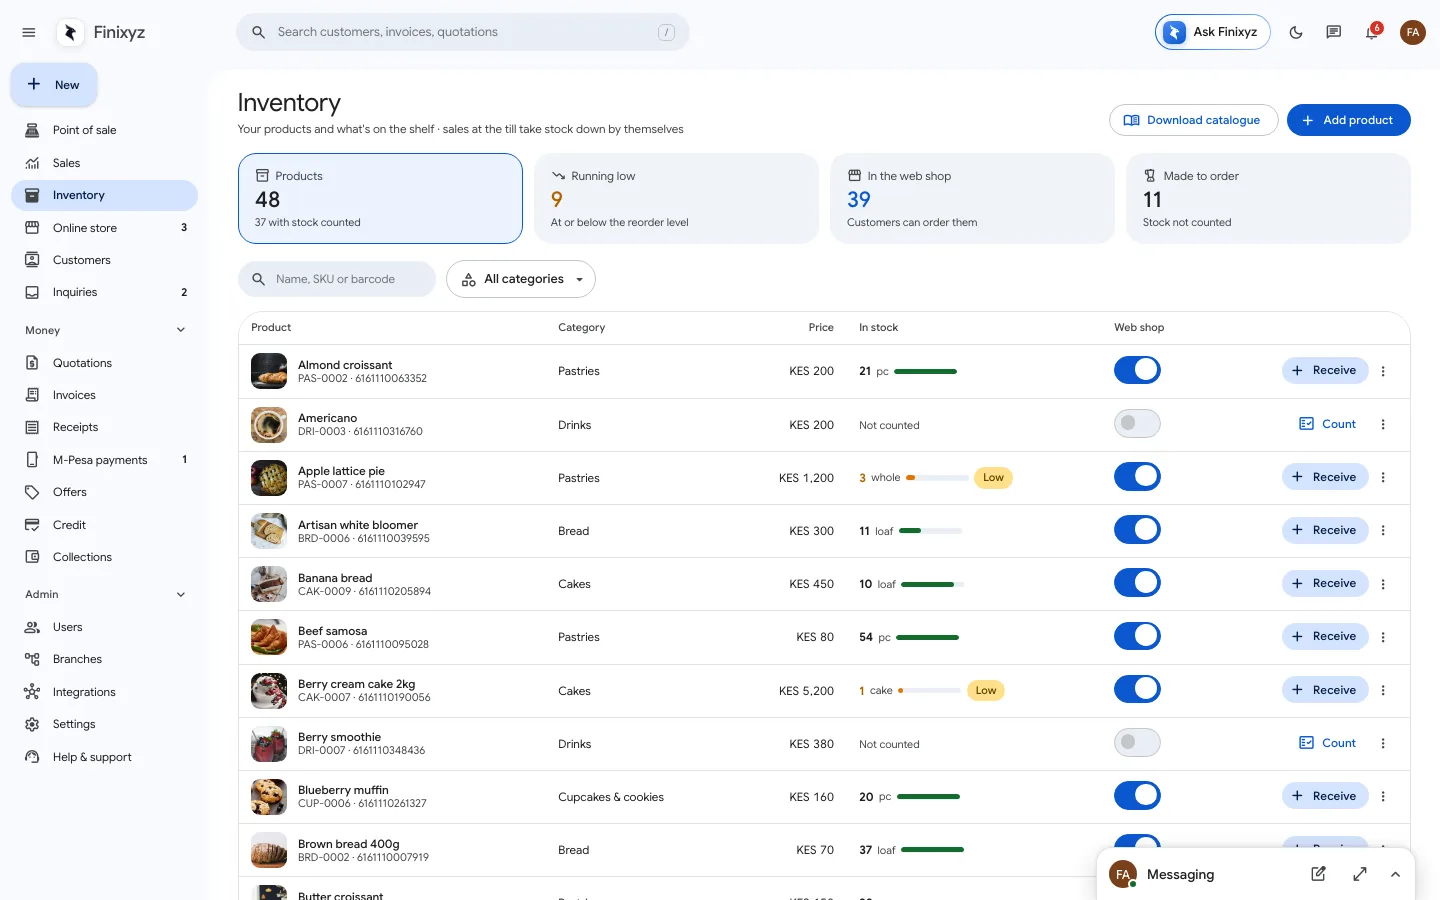
Task: Open the All categories dropdown
Action: (521, 279)
